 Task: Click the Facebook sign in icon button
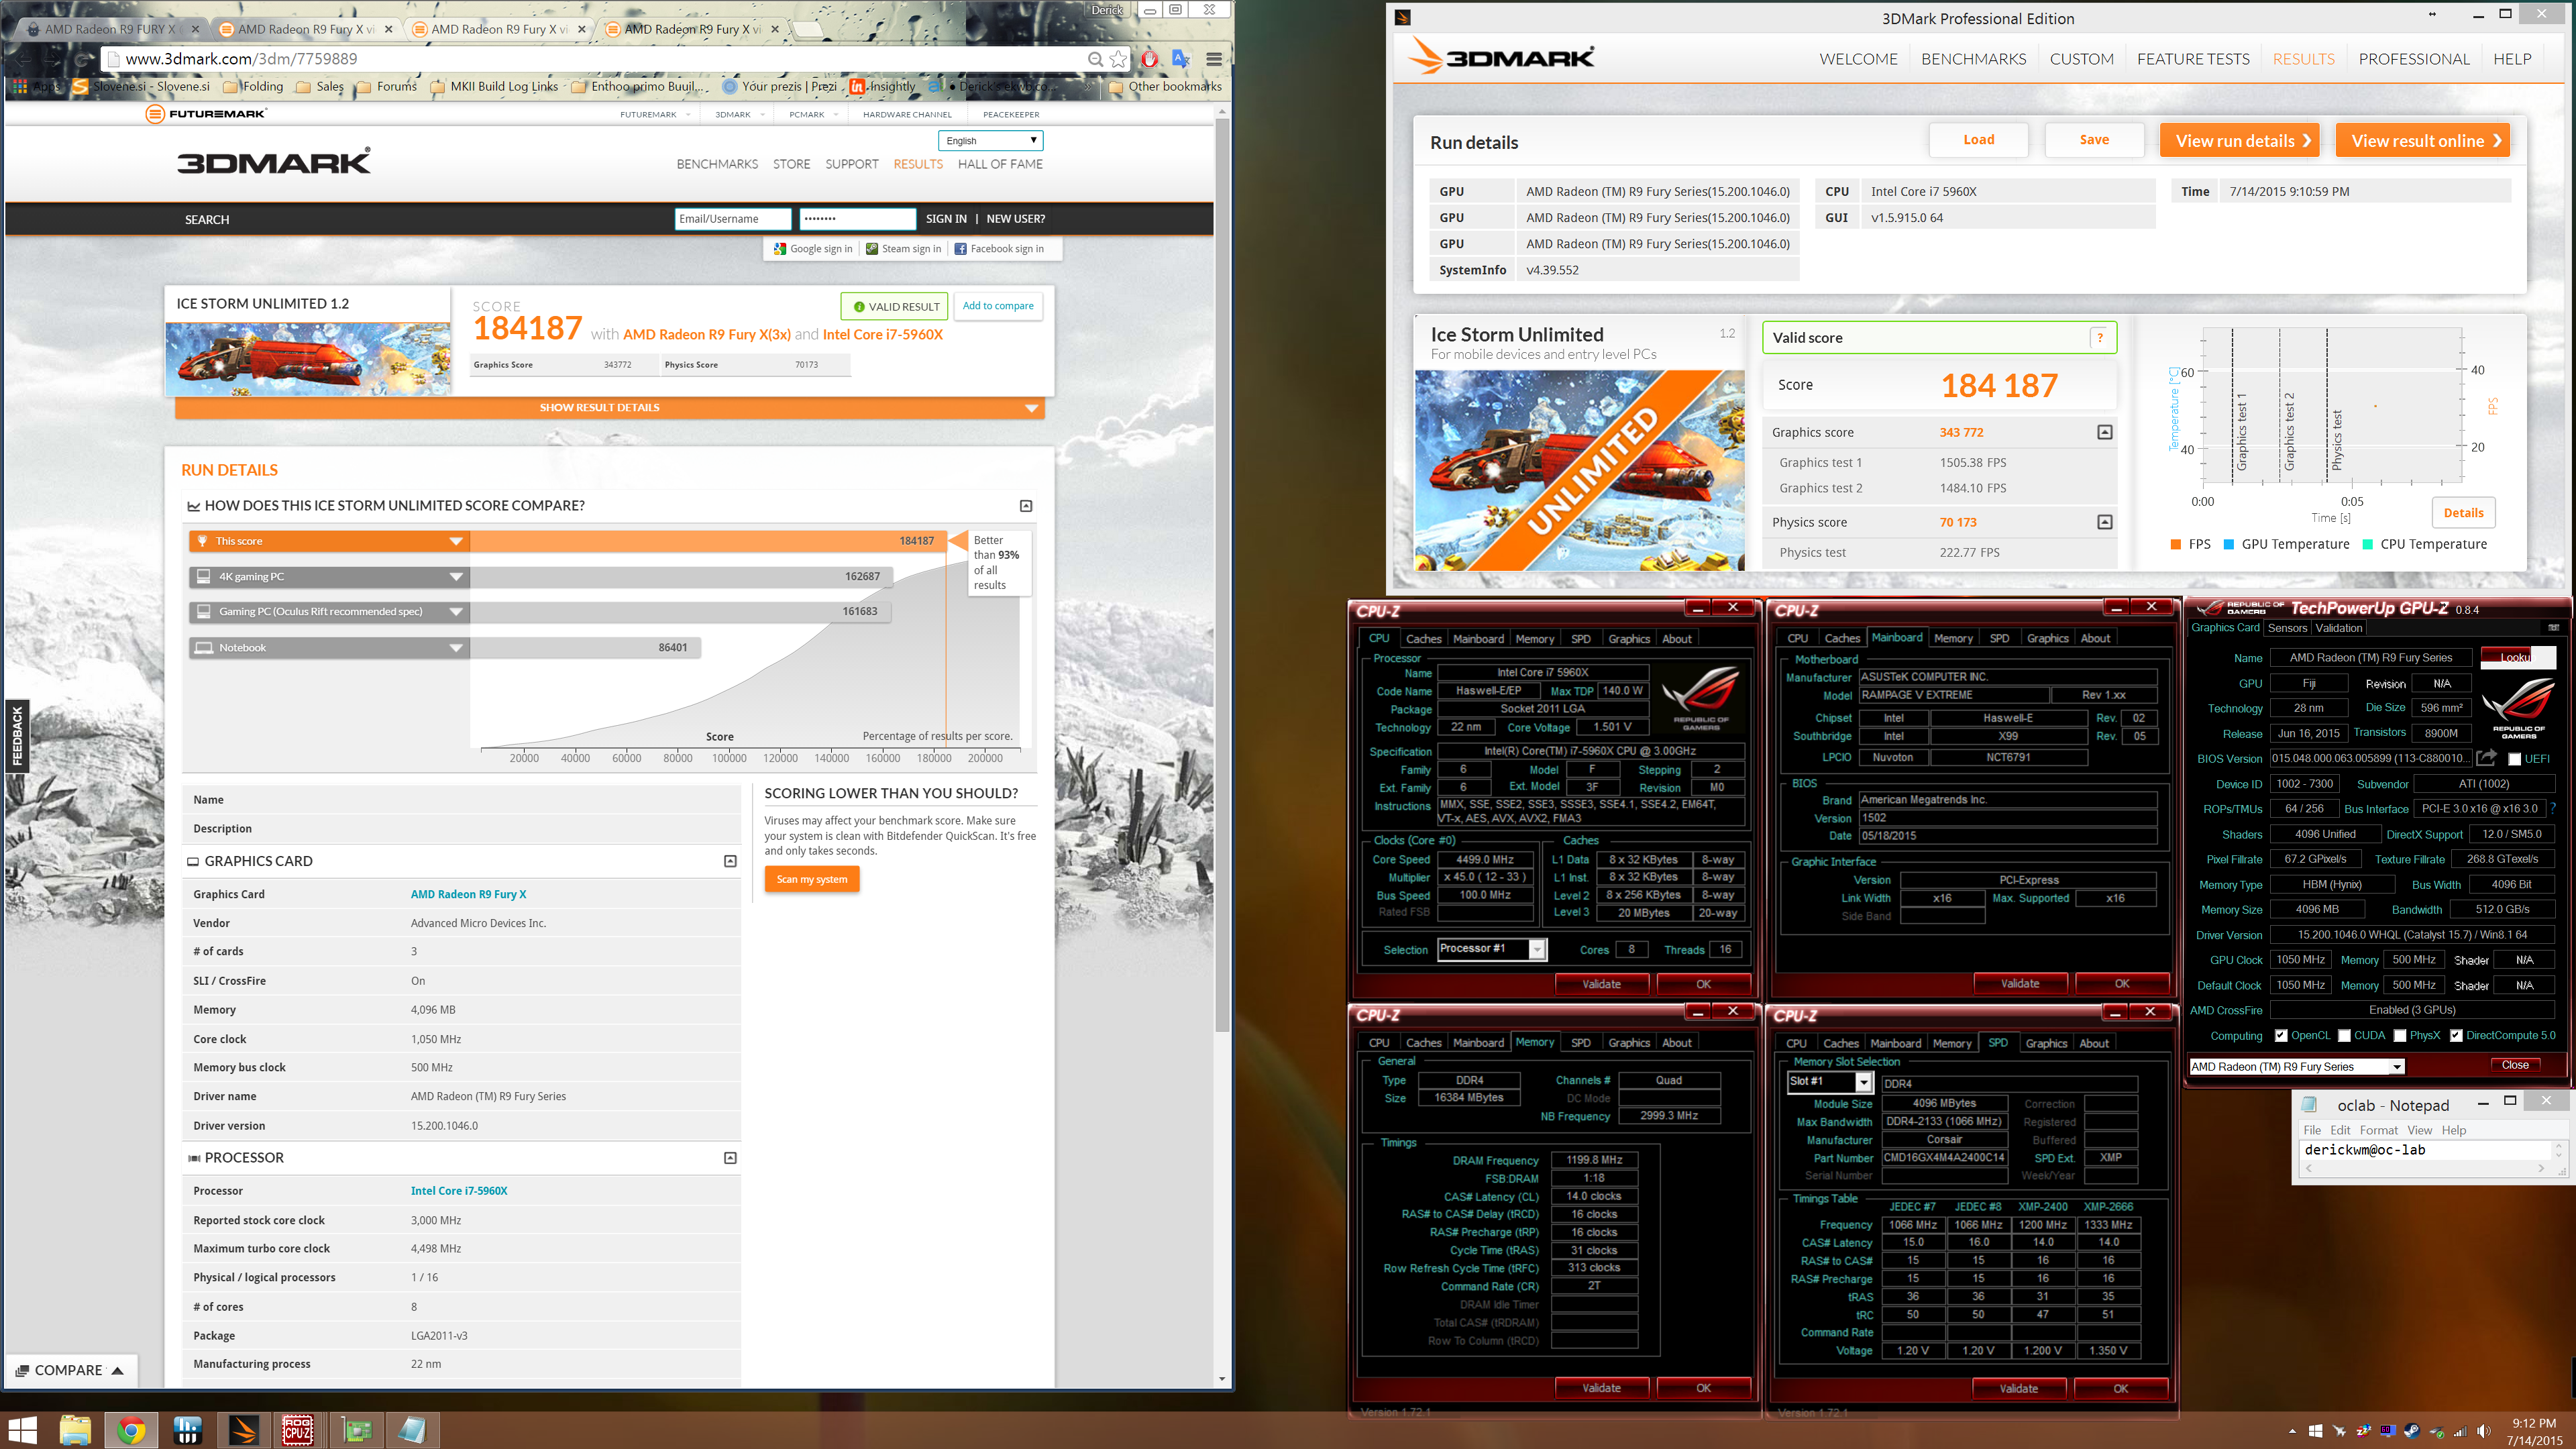pyautogui.click(x=999, y=249)
